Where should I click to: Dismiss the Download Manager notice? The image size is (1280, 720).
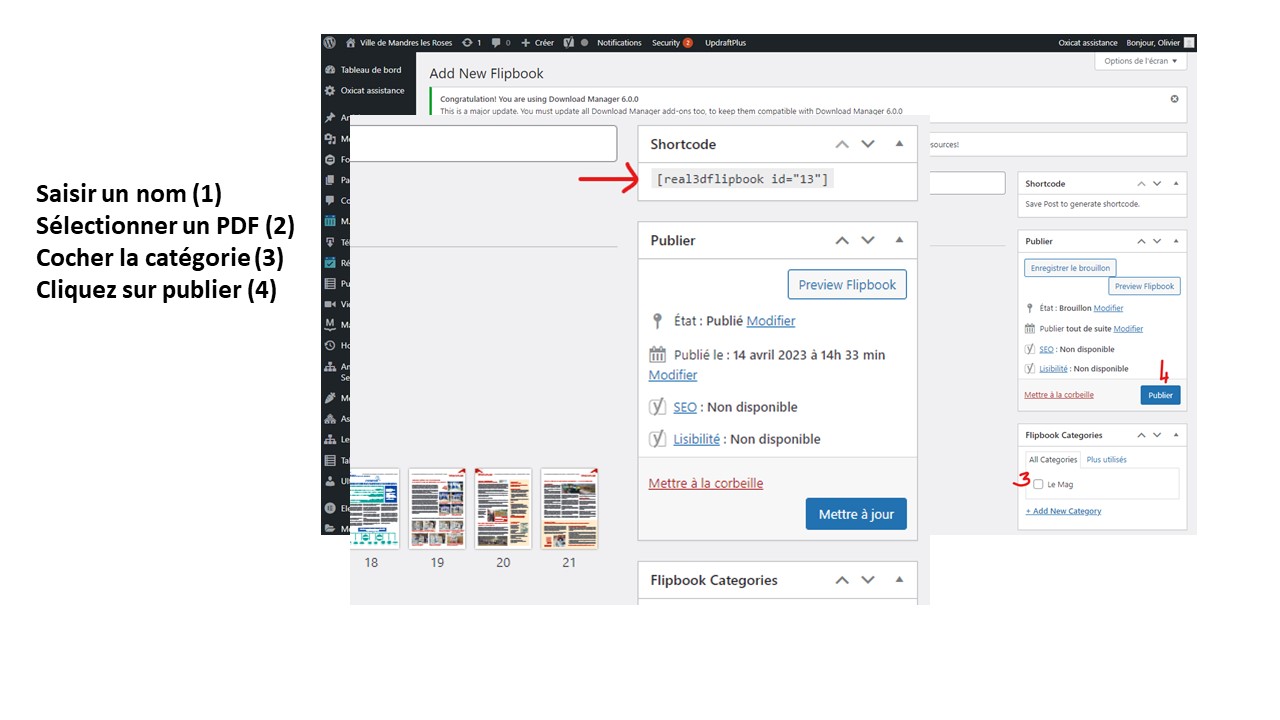tap(1174, 99)
